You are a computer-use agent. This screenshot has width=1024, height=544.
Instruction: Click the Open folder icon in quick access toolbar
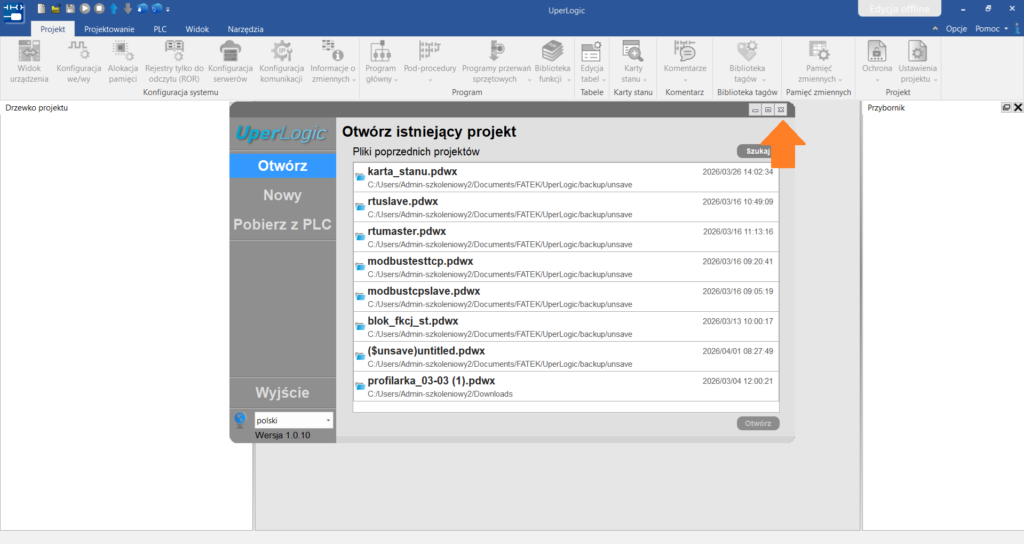(x=56, y=8)
